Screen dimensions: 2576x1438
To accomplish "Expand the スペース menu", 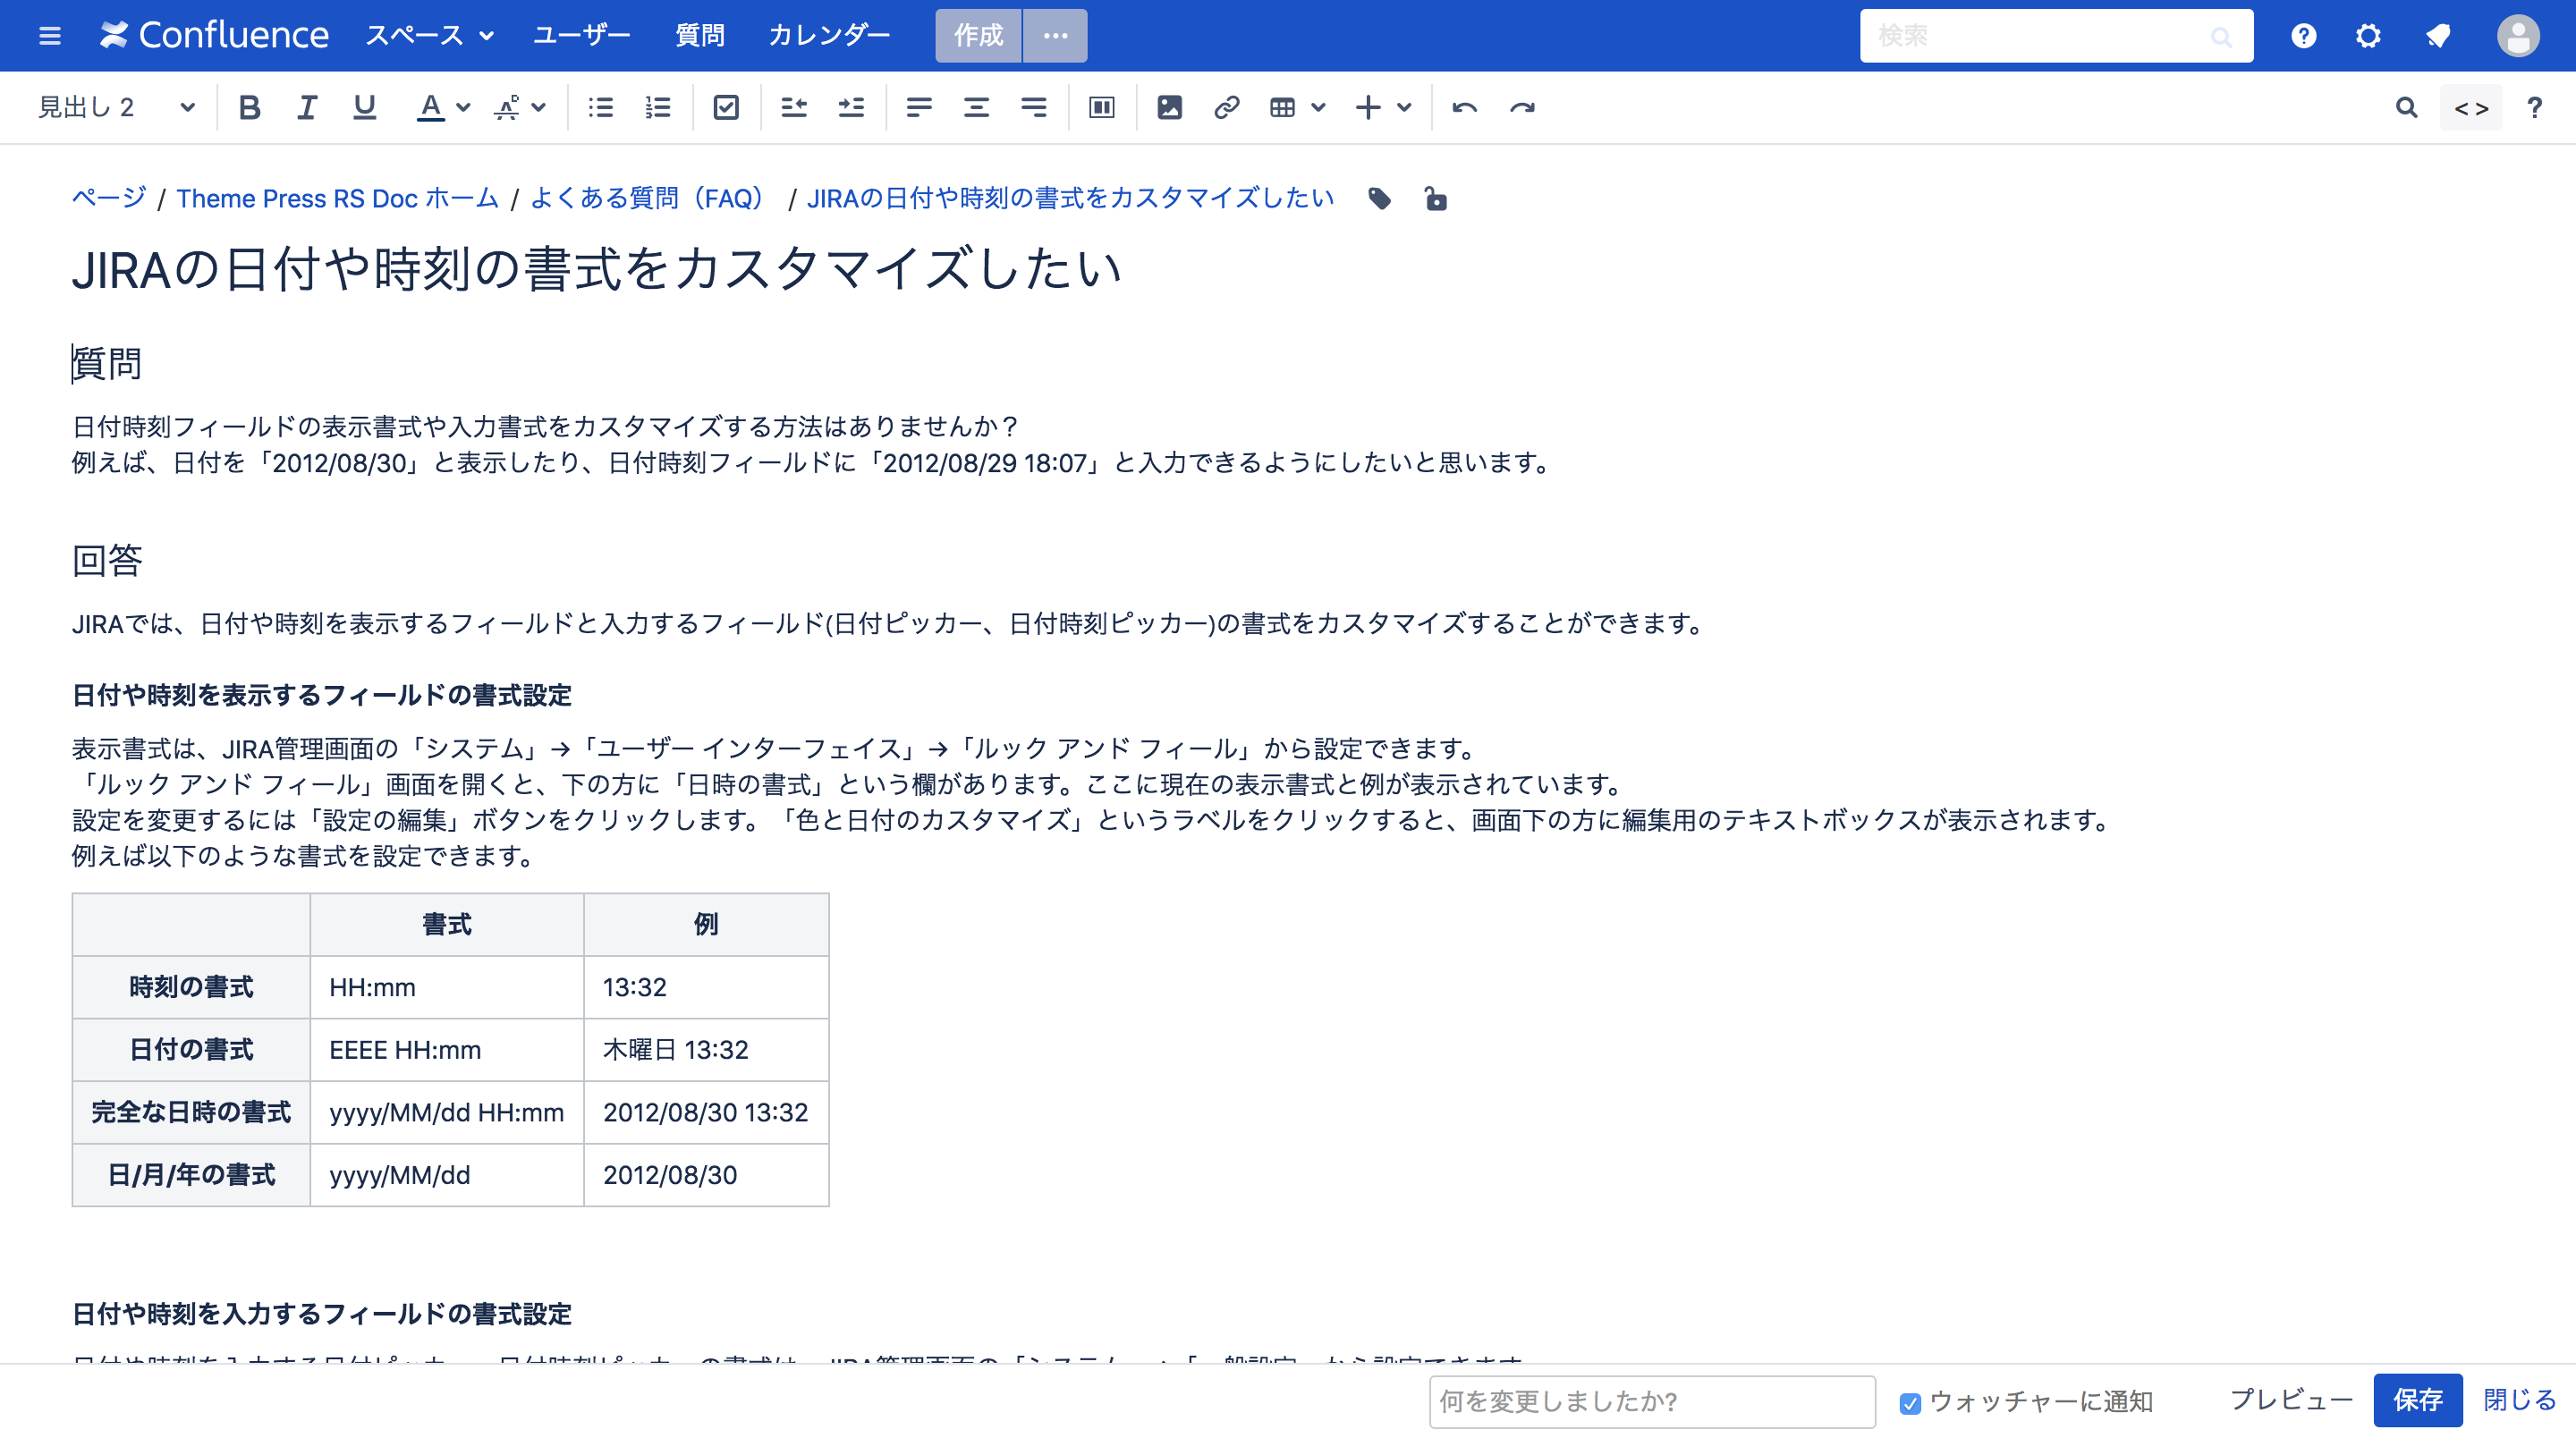I will 429,36.
